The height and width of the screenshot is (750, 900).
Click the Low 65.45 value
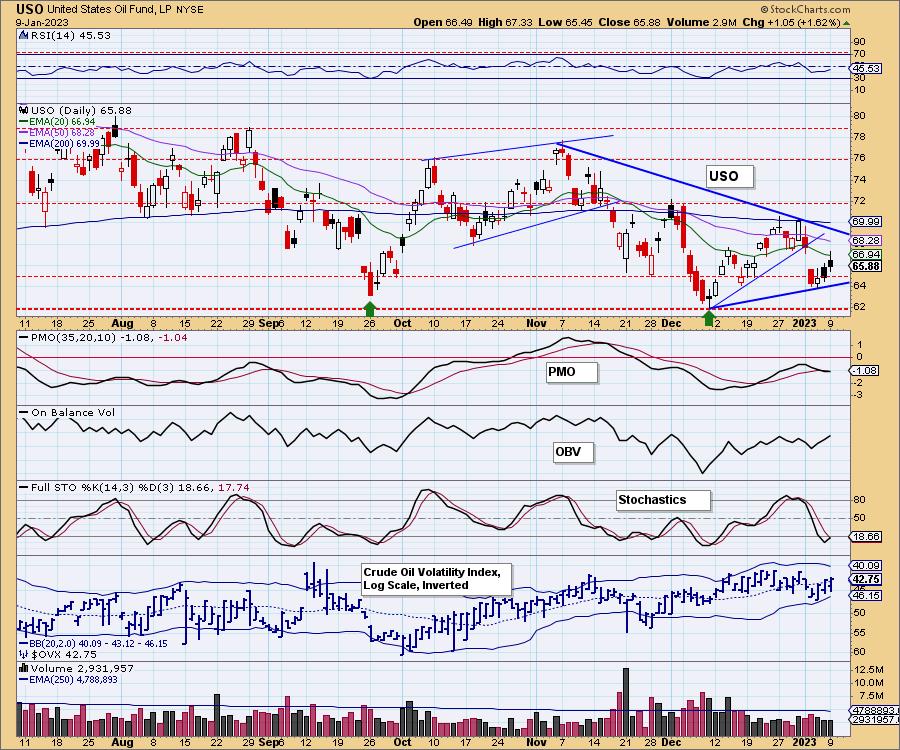(565, 22)
